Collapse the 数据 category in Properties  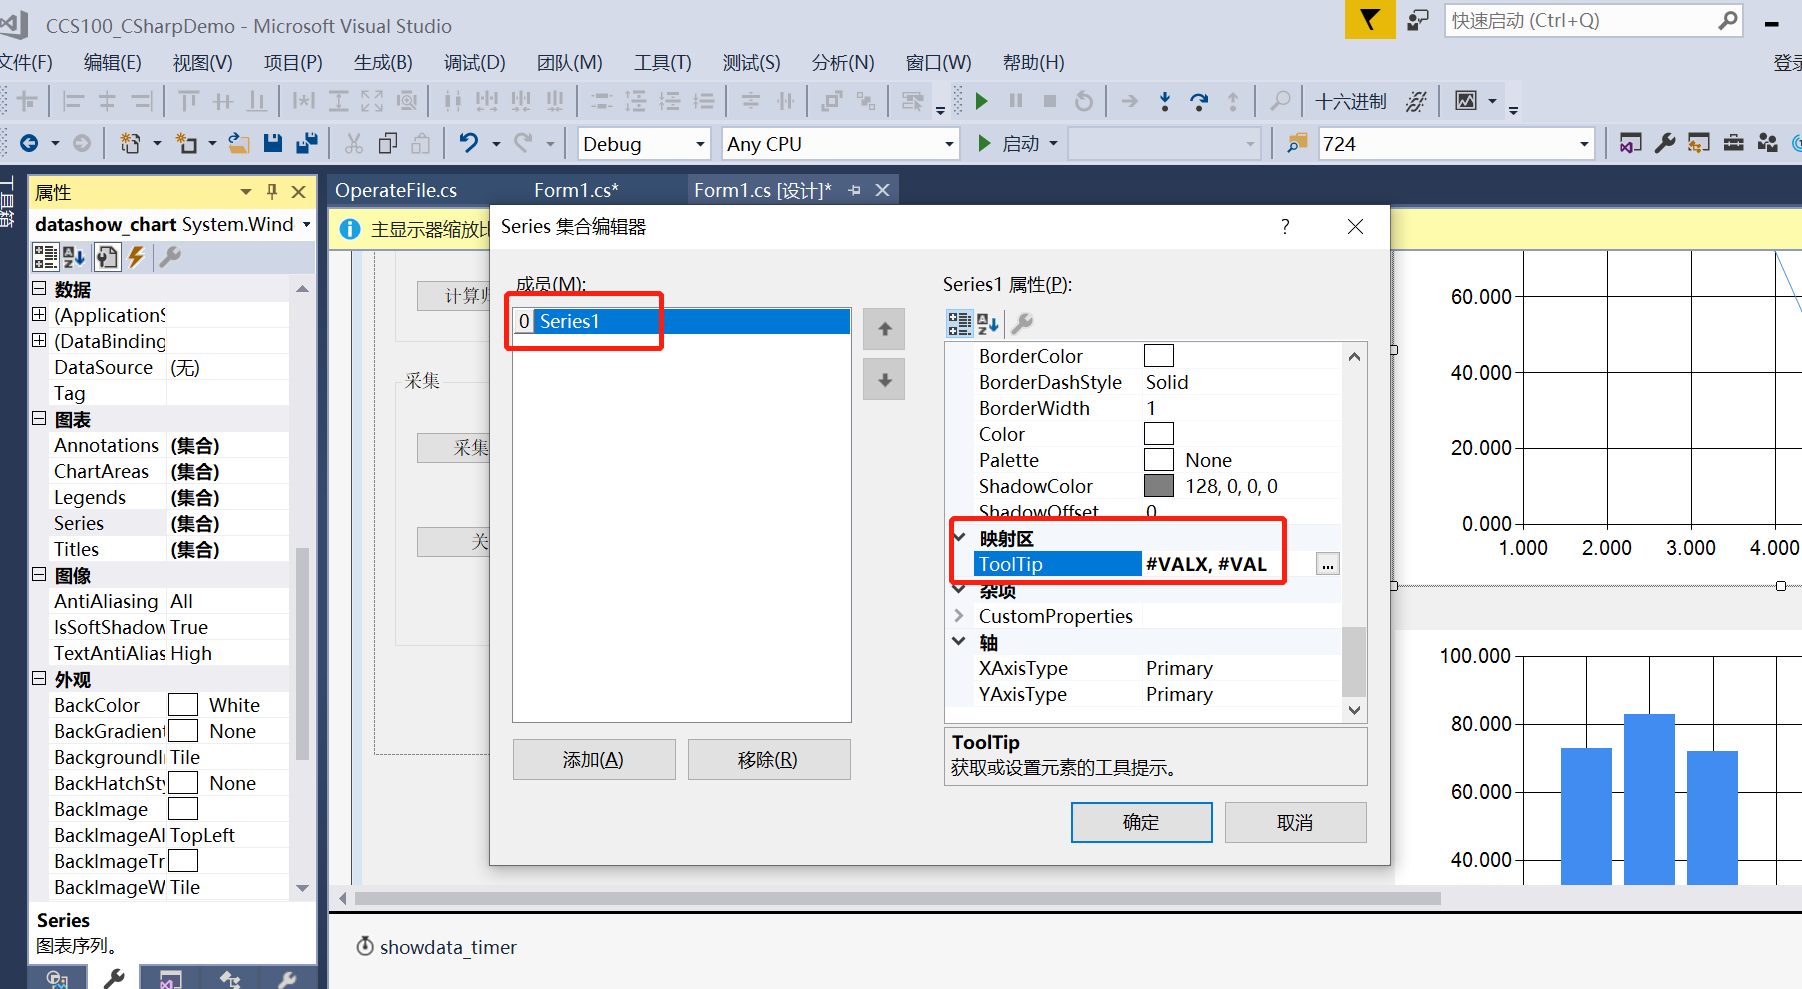[x=37, y=289]
